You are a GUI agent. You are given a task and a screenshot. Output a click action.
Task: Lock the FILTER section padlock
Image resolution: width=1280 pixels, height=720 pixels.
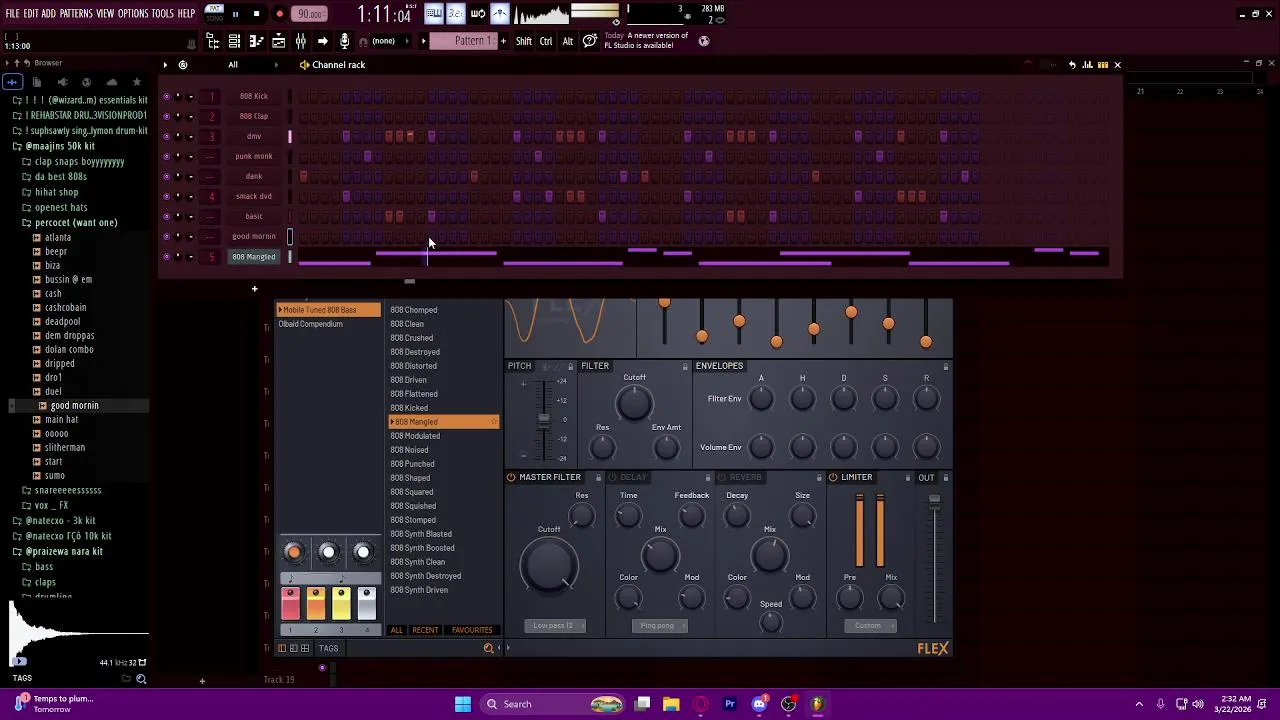coord(684,367)
